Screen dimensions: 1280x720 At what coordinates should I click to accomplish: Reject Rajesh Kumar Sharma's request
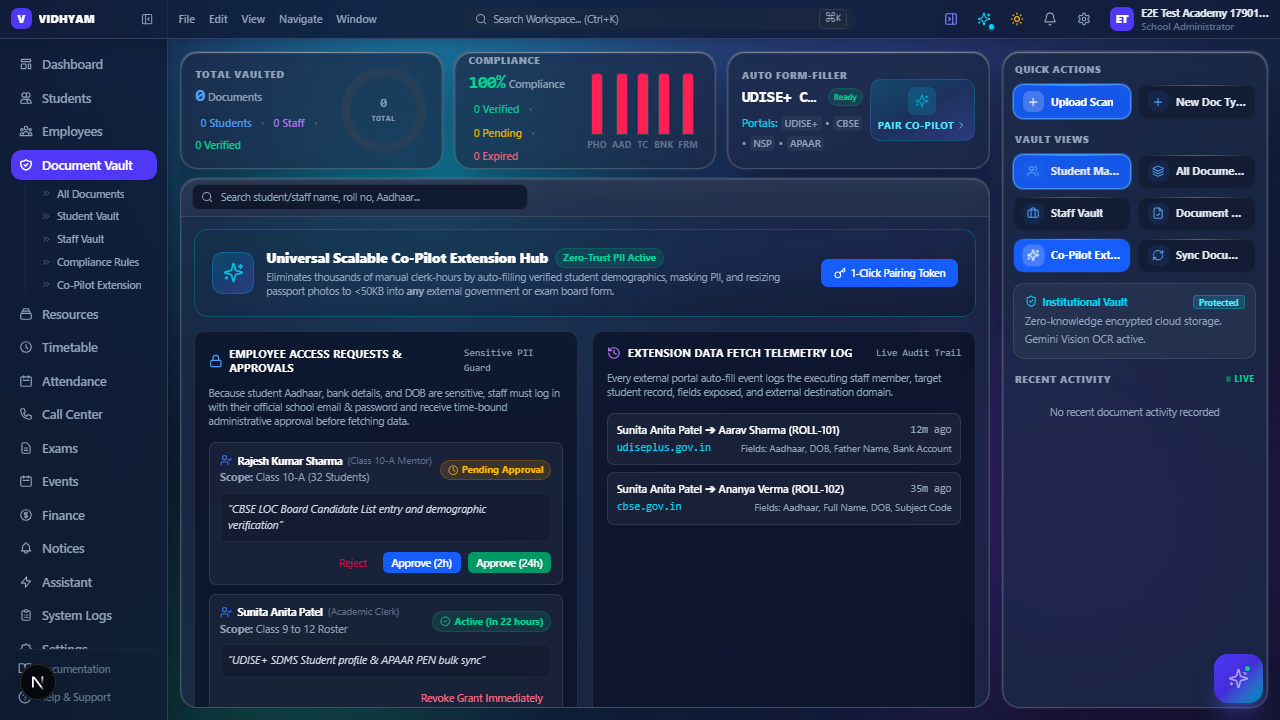(353, 563)
